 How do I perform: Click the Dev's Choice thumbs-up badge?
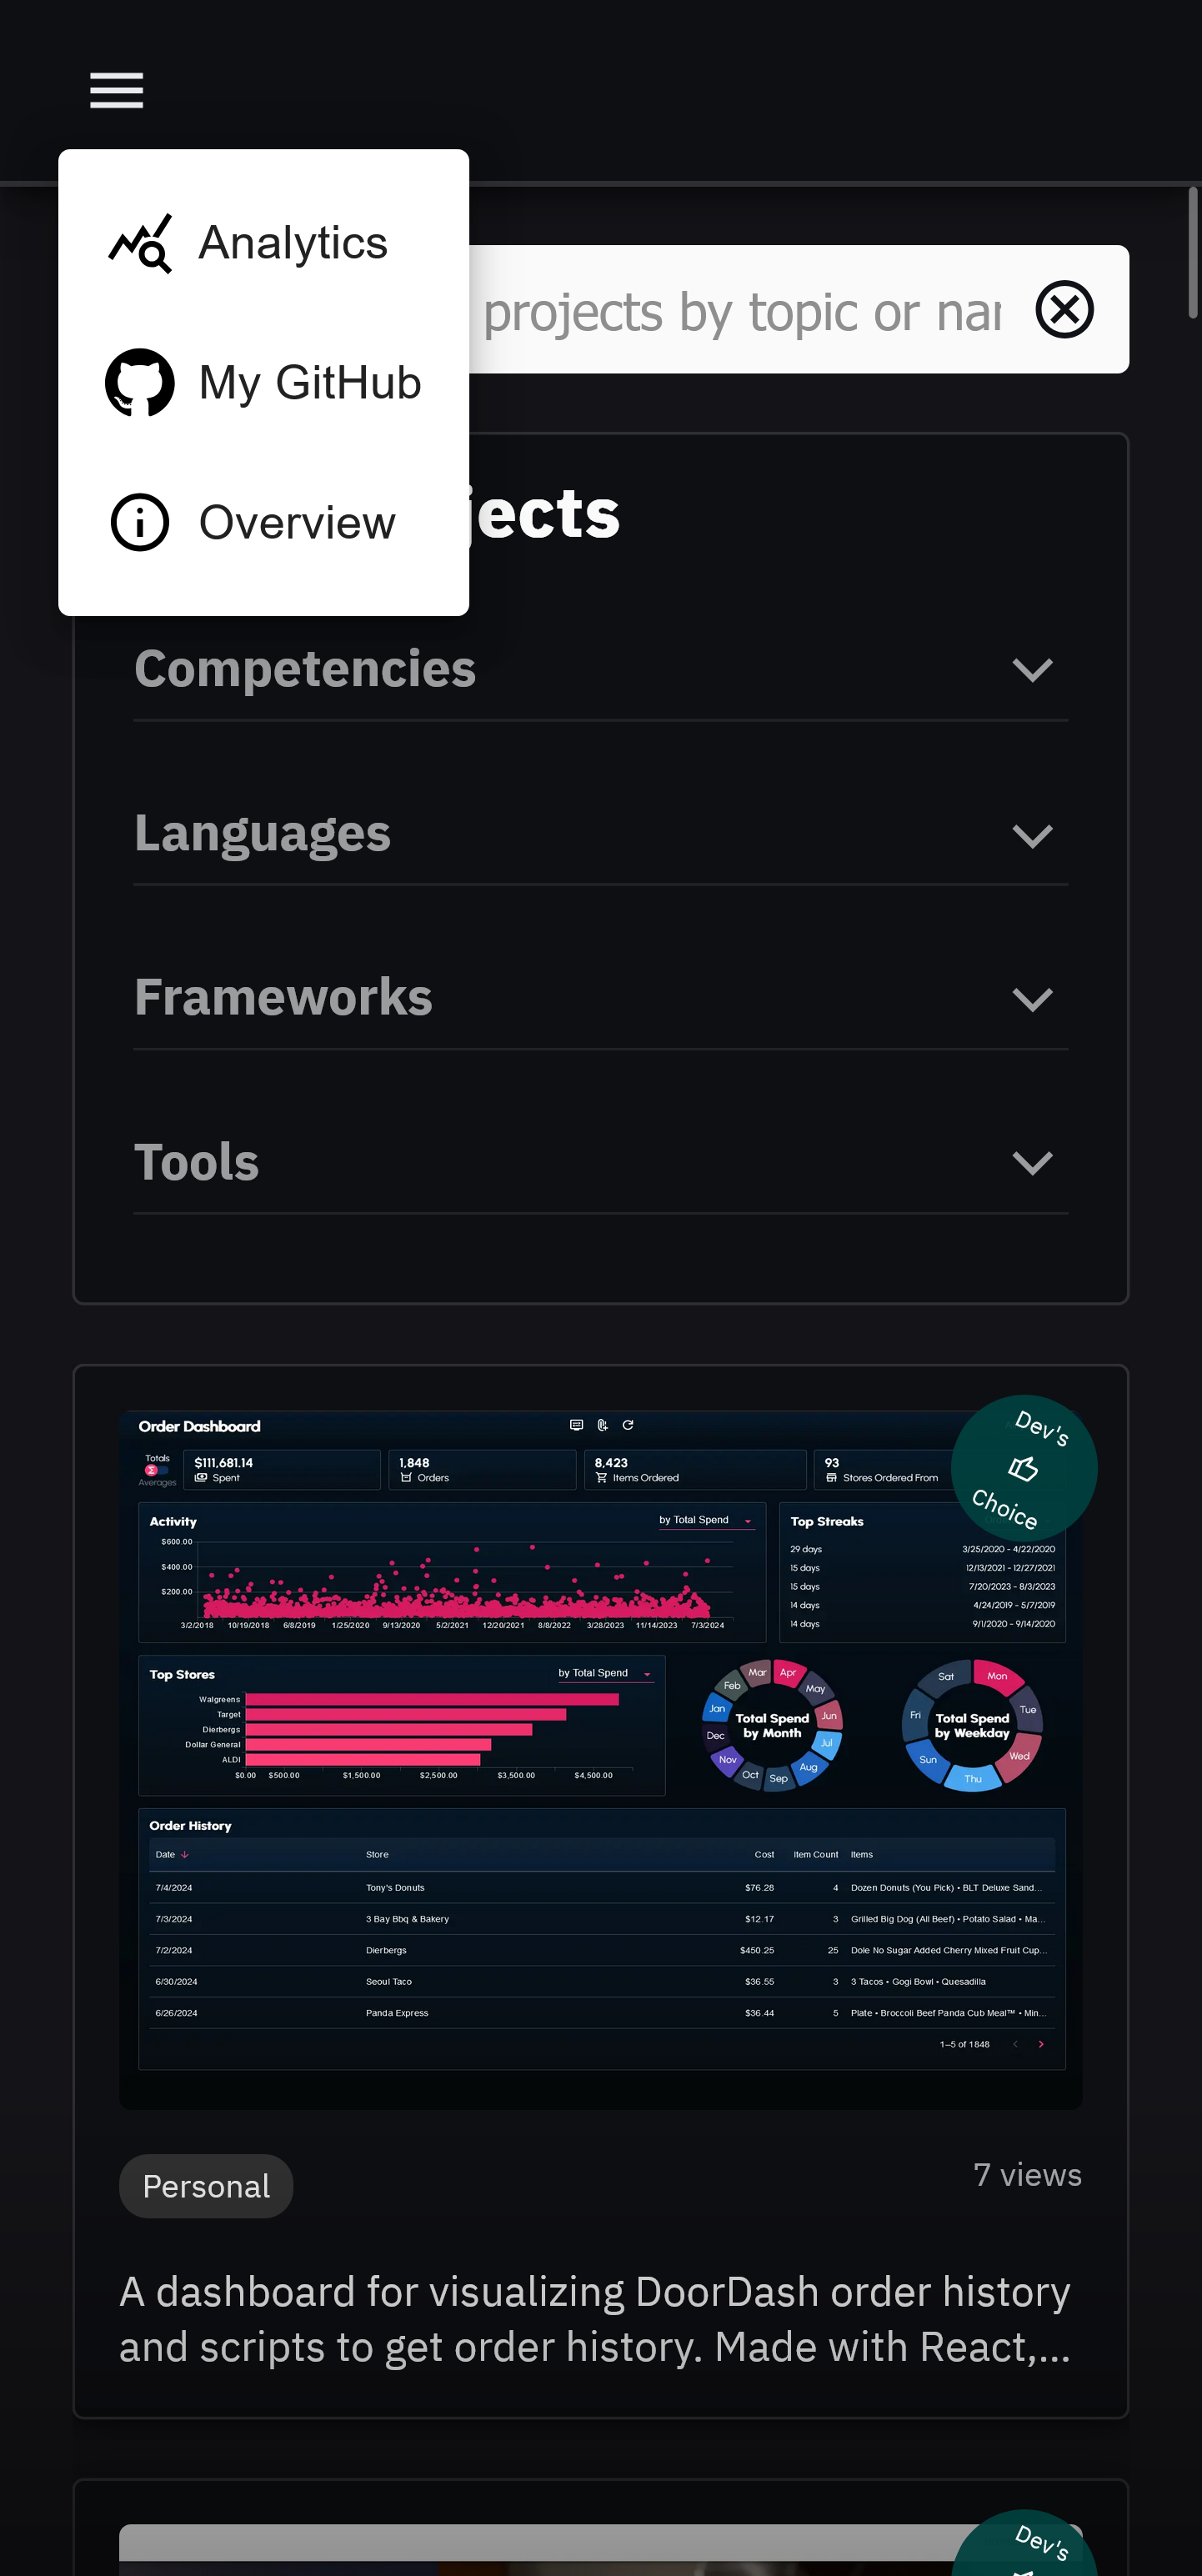[x=1023, y=1467]
